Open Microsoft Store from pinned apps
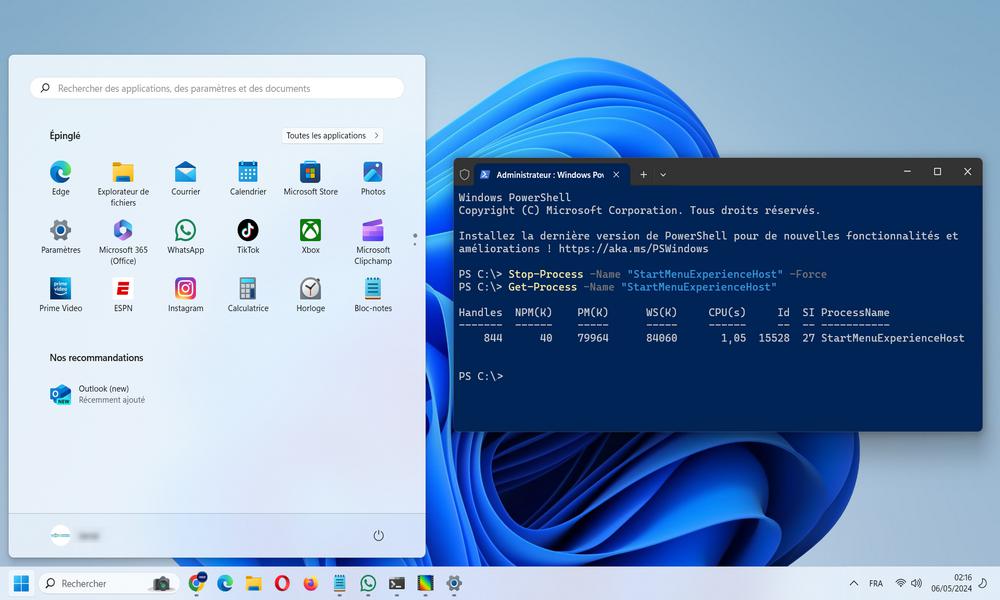Image resolution: width=1000 pixels, height=600 pixels. (310, 173)
